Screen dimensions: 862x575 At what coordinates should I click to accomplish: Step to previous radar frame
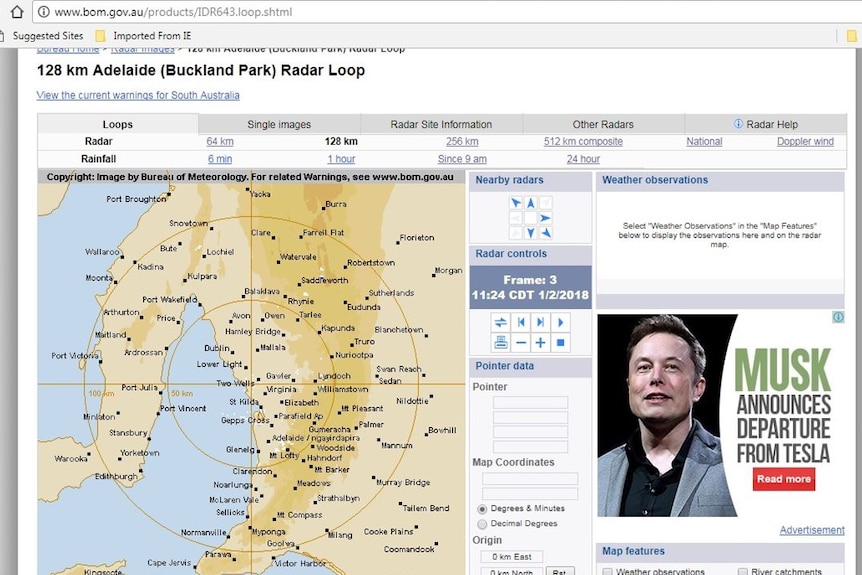click(521, 322)
